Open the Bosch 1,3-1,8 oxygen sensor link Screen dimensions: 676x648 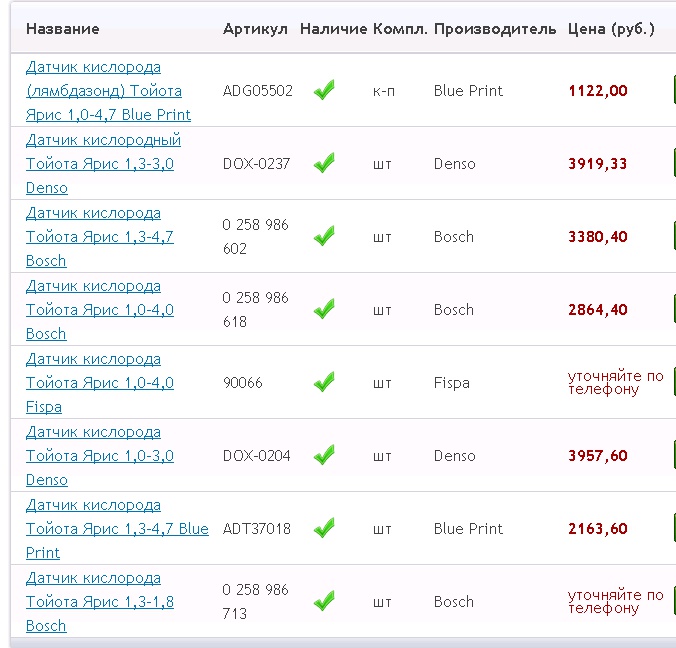tap(100, 602)
